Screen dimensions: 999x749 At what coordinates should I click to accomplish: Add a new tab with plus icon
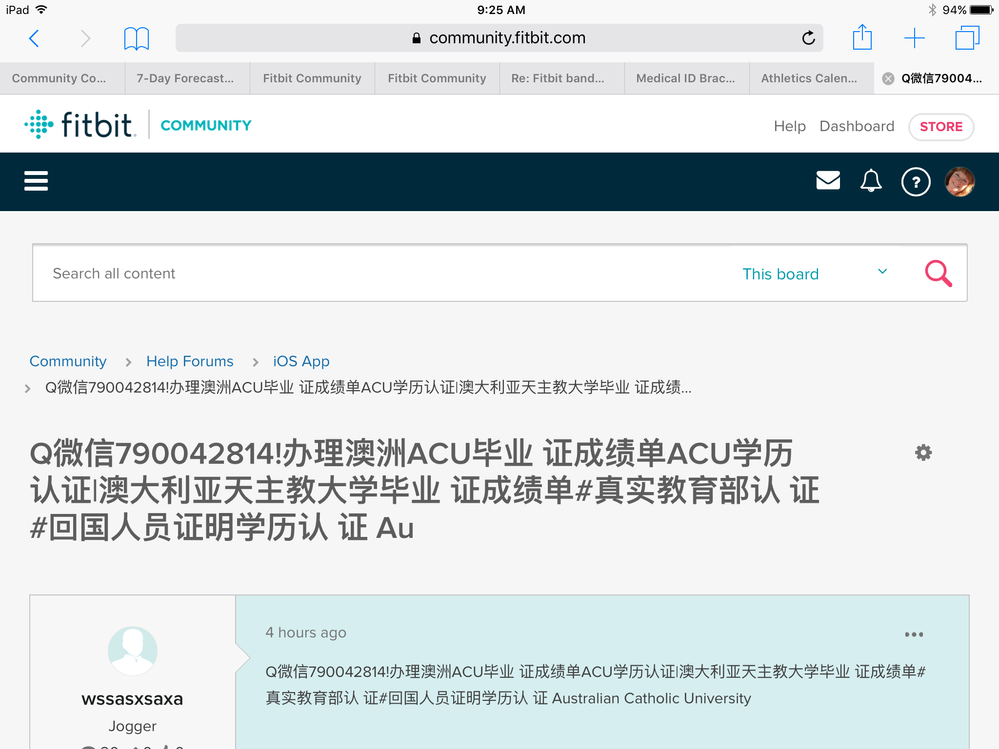(914, 38)
